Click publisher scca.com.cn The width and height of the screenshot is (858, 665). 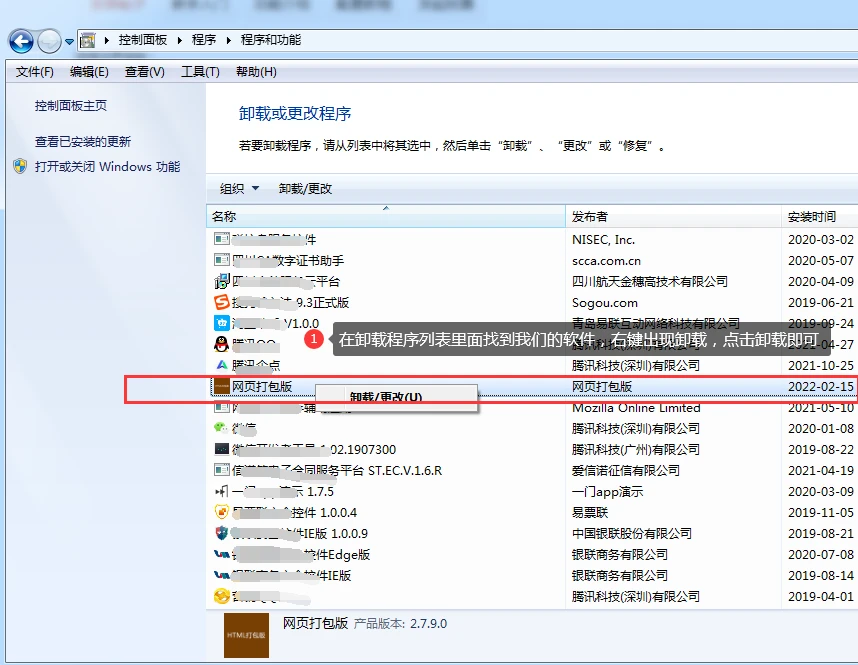click(606, 261)
